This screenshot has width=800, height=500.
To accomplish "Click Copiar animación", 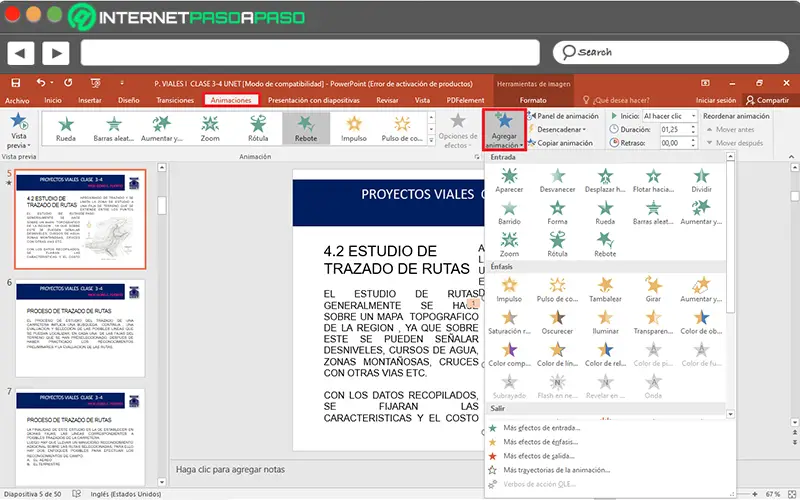I will (560, 143).
